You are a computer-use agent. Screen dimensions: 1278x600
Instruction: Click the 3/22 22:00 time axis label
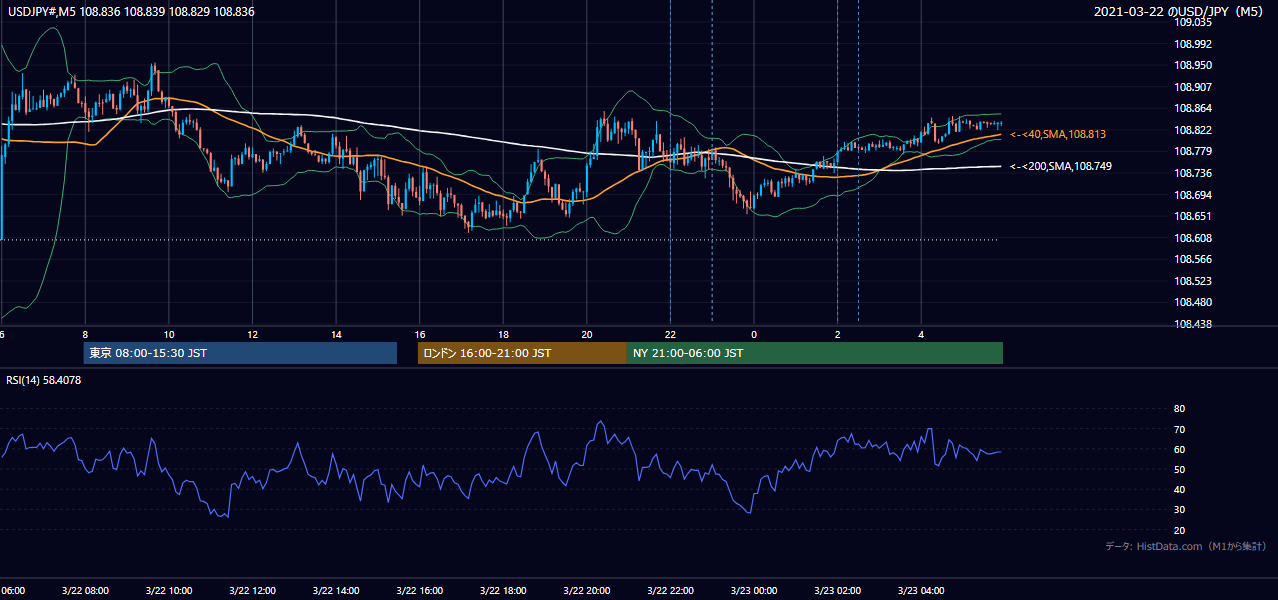[x=670, y=591]
